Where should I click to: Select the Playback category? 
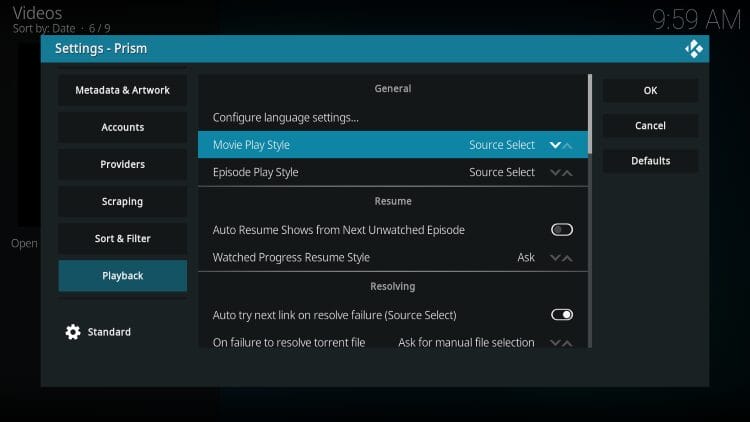122,276
